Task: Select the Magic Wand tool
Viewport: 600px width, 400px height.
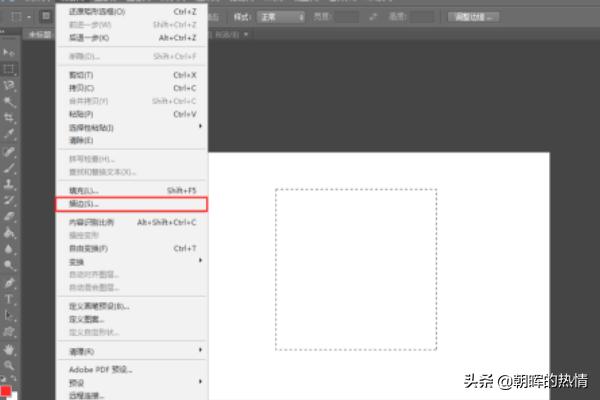Action: click(x=8, y=101)
